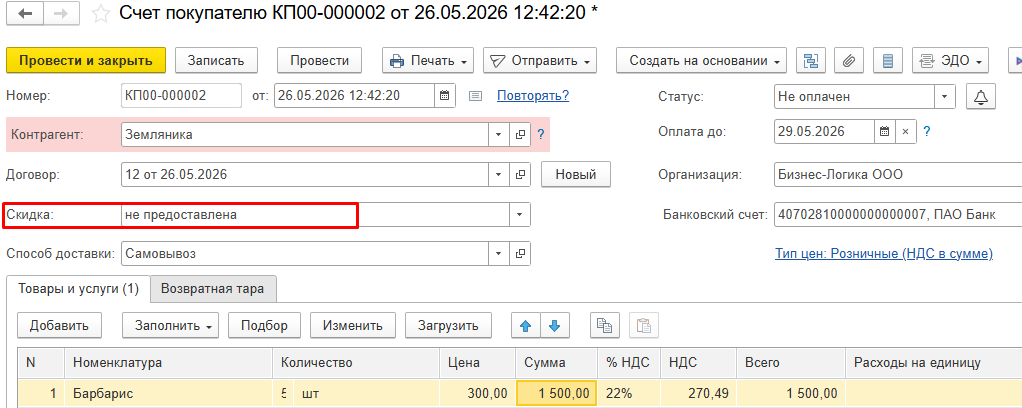This screenshot has width=1022, height=408.
Task: Copy rows with the copy icon
Action: coord(604,325)
